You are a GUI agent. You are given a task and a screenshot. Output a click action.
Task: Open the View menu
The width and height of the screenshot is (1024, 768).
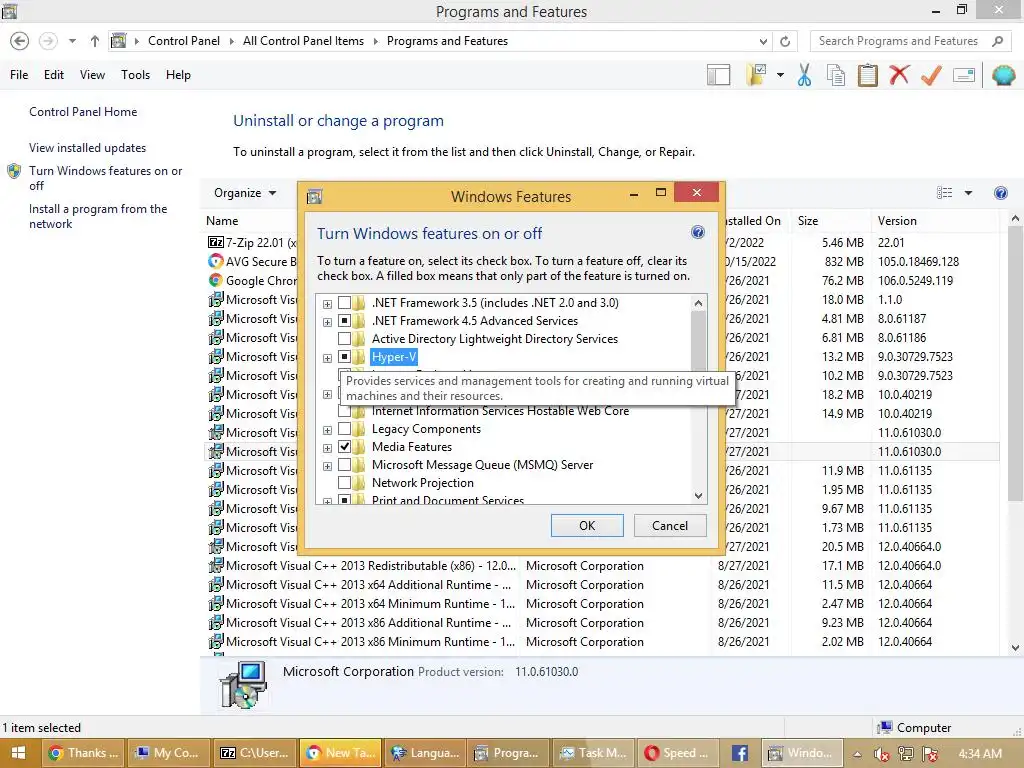[92, 75]
